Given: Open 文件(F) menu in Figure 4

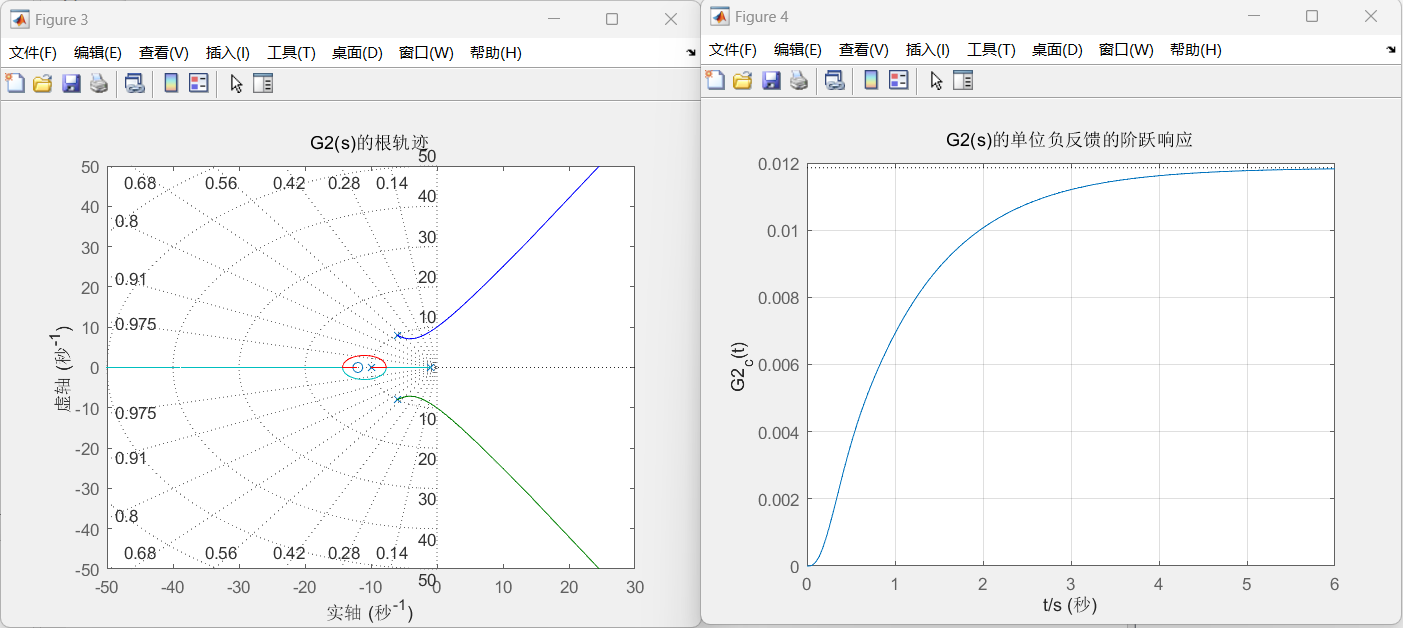Looking at the screenshot, I should coord(733,50).
